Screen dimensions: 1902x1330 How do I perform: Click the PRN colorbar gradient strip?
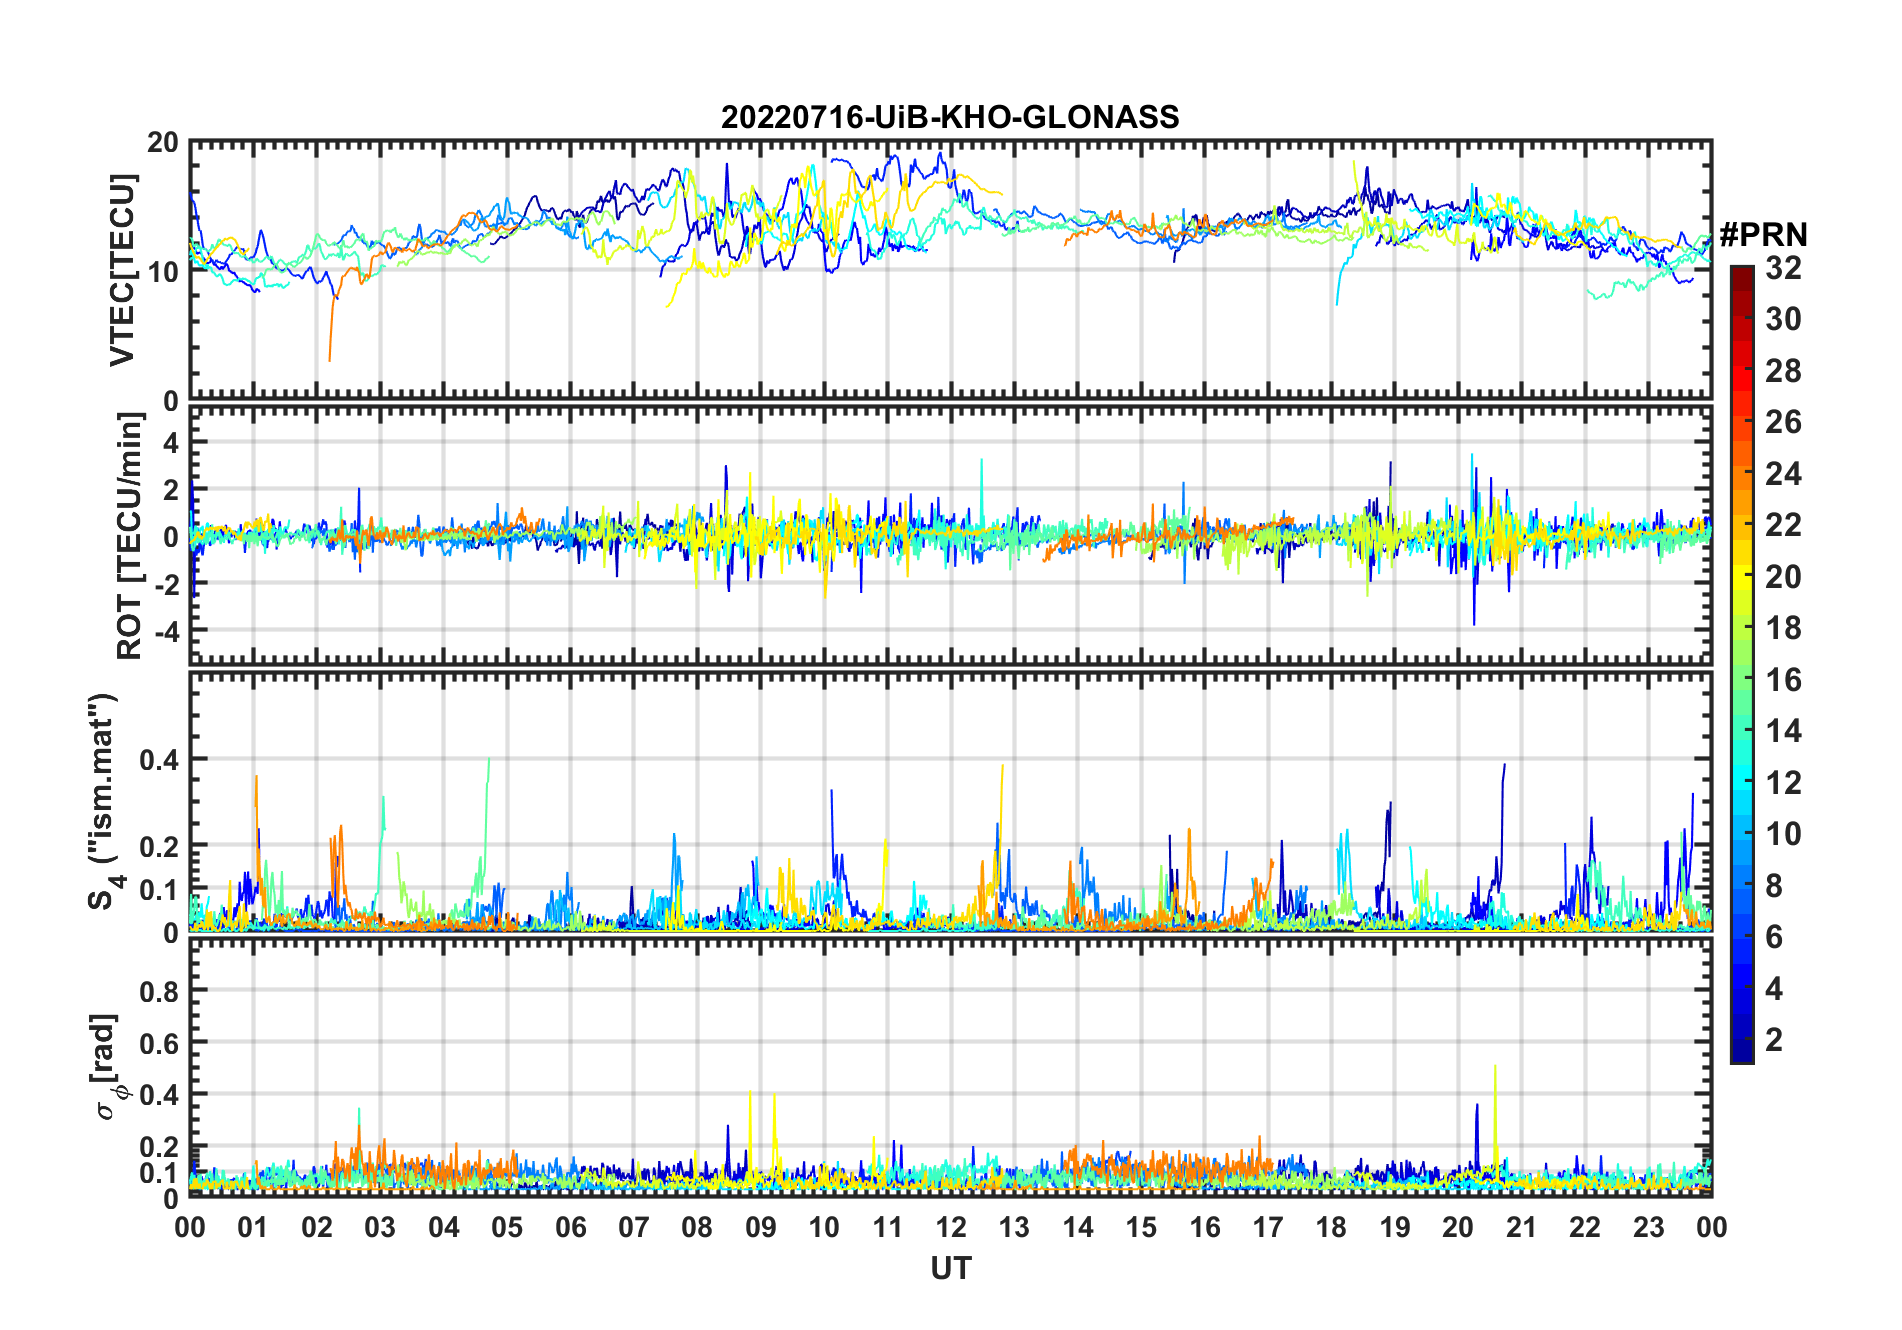pos(1742,664)
